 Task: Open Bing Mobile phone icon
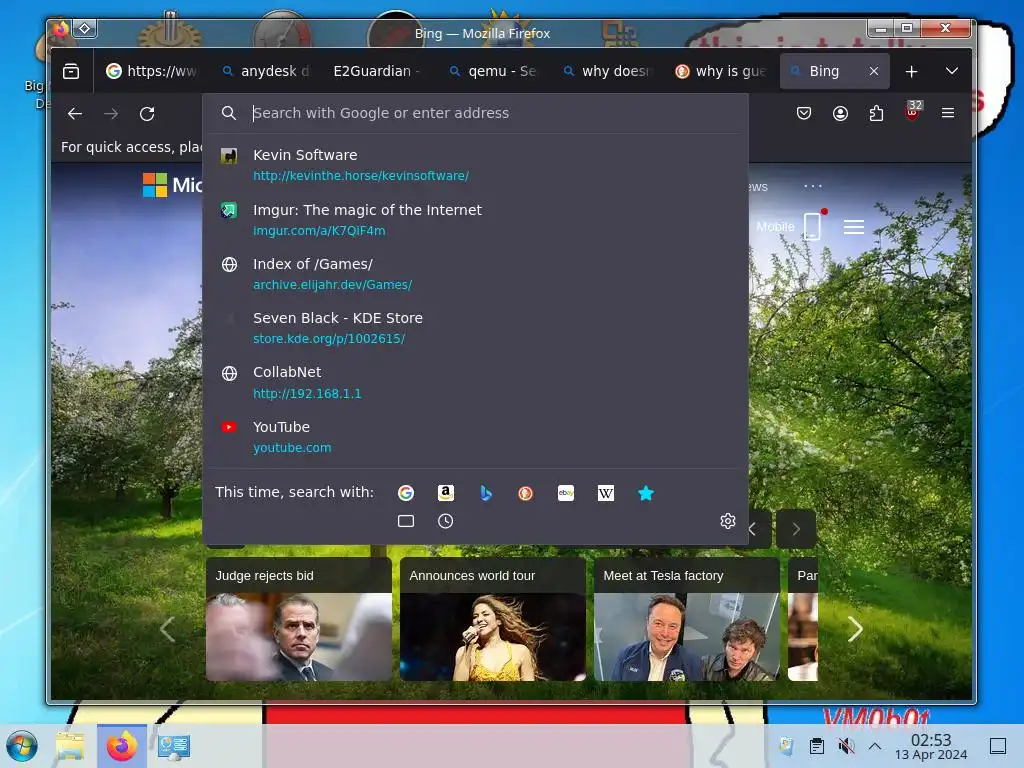(x=812, y=226)
